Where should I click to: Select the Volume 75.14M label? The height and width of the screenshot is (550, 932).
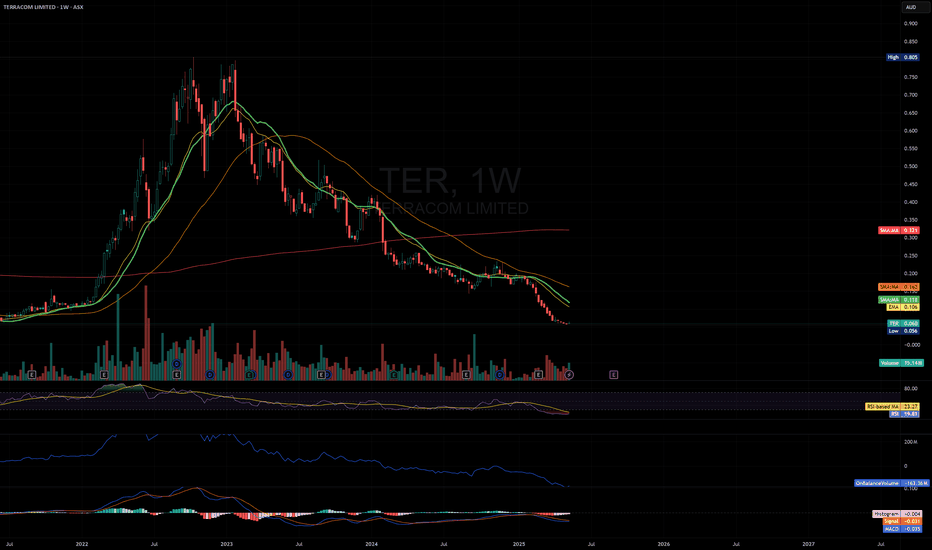[x=901, y=363]
